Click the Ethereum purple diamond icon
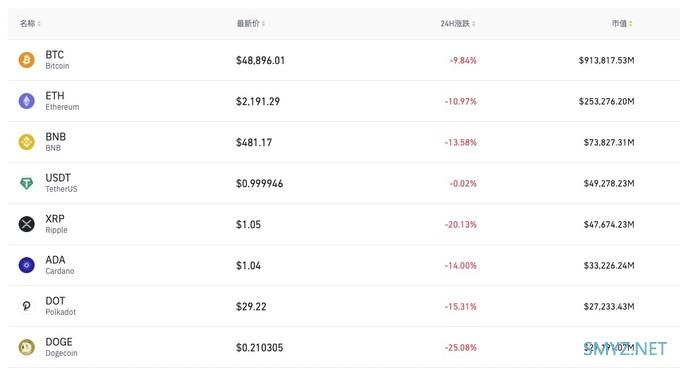Image resolution: width=680 pixels, height=368 pixels. [26, 101]
